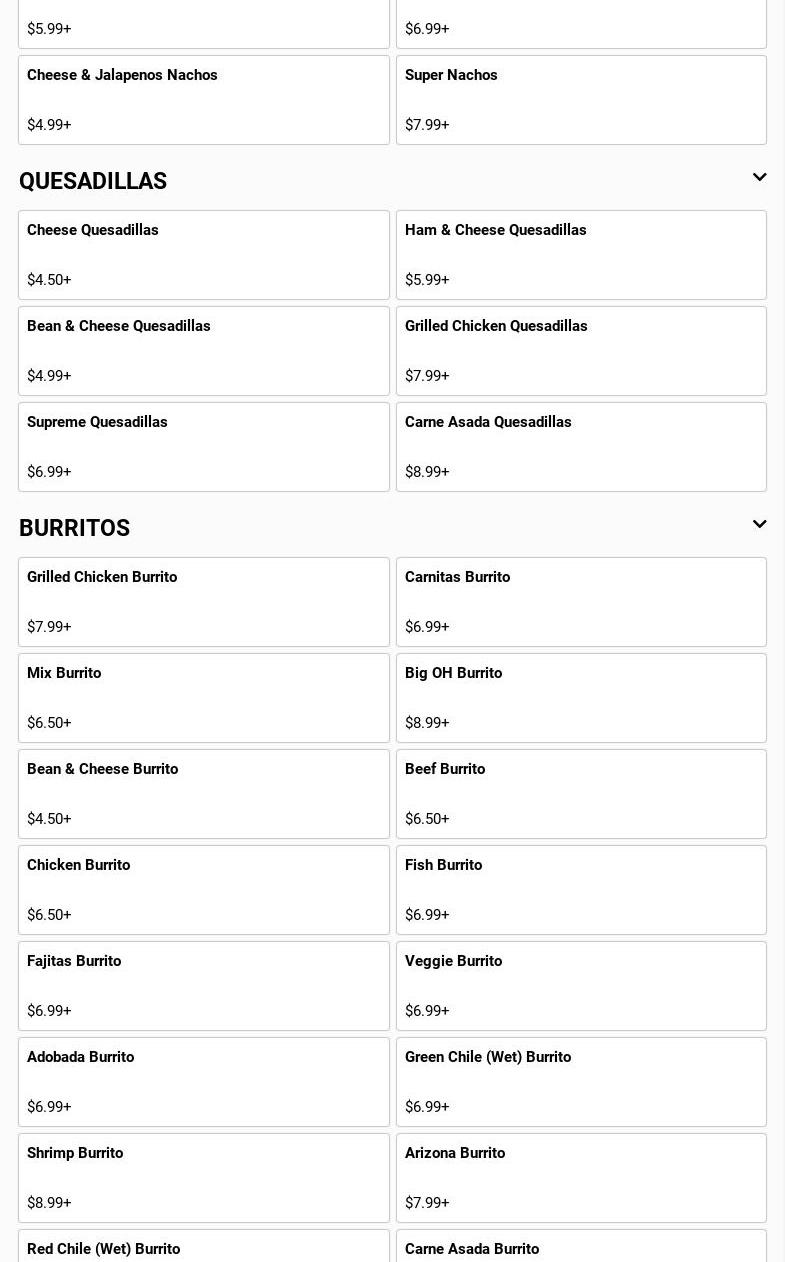785x1262 pixels.
Task: Open the Carnitas Burrito item
Action: point(581,602)
